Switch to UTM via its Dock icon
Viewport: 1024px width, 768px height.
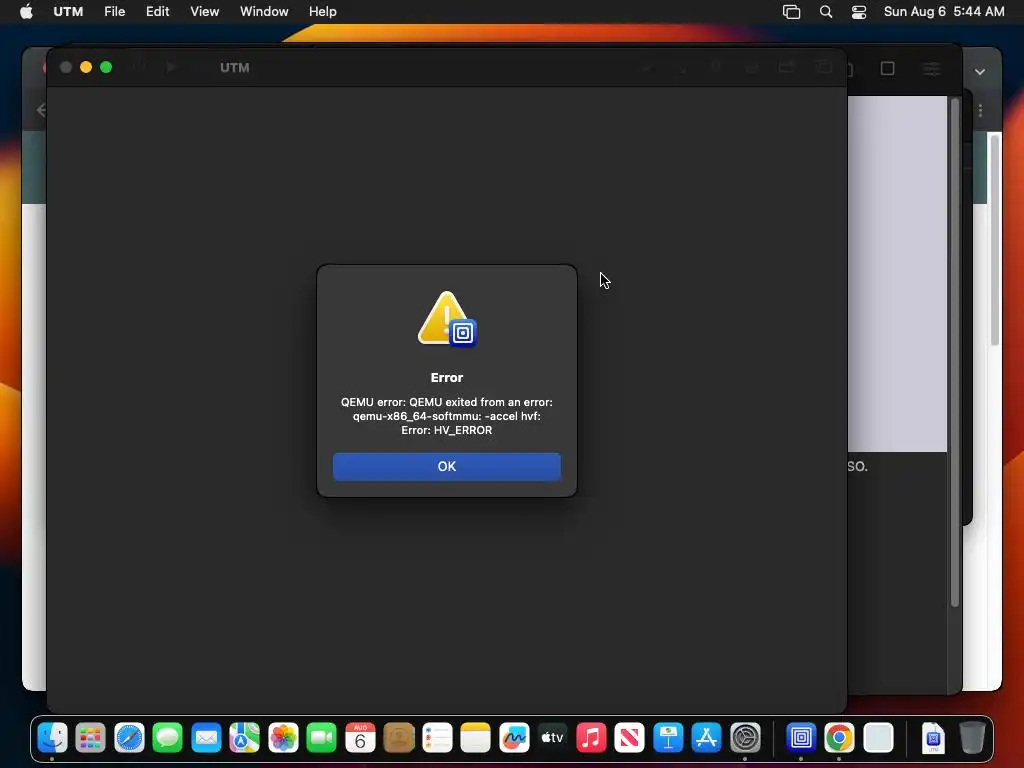point(801,738)
